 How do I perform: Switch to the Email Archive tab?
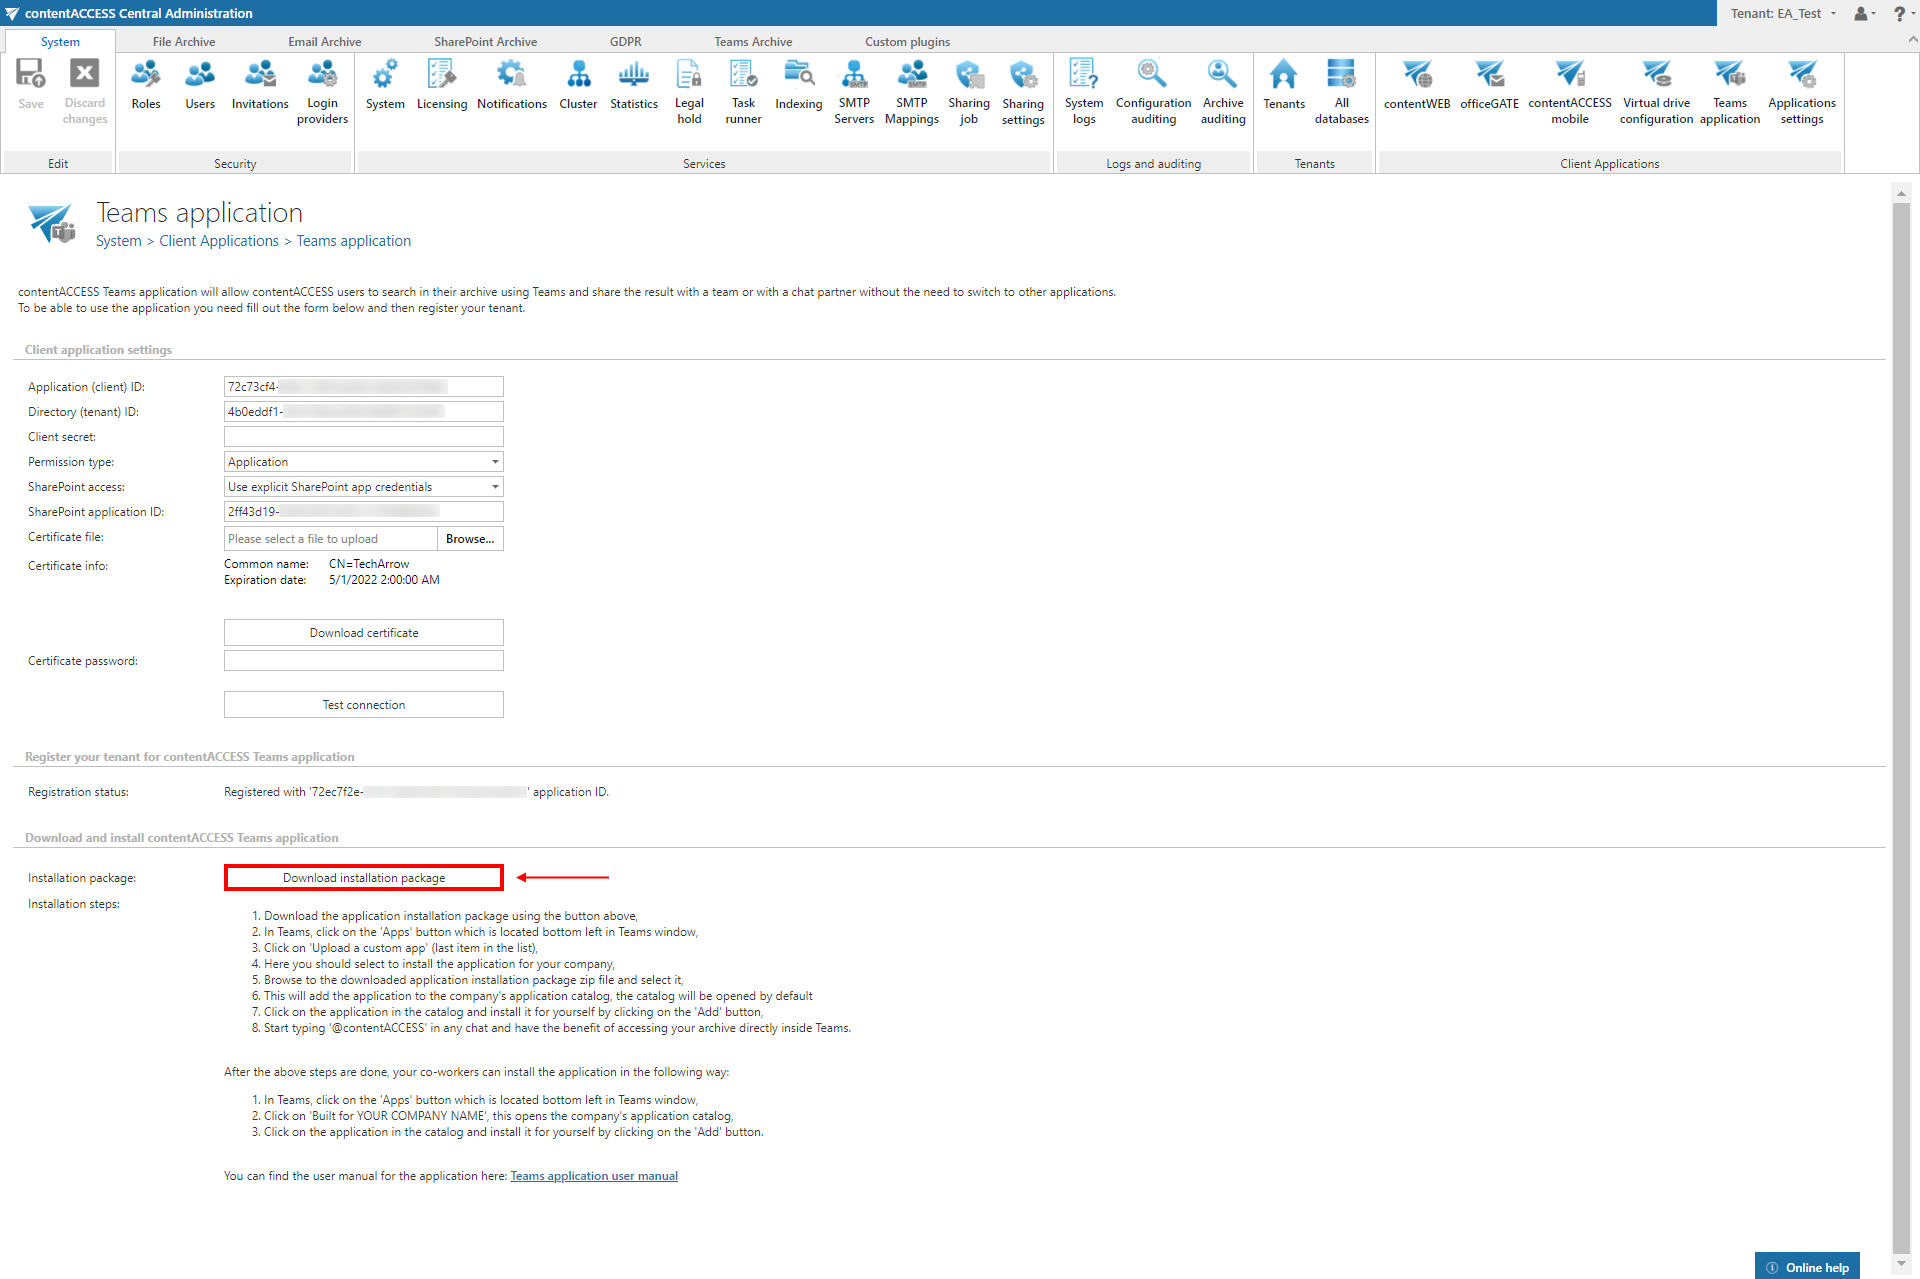[324, 41]
